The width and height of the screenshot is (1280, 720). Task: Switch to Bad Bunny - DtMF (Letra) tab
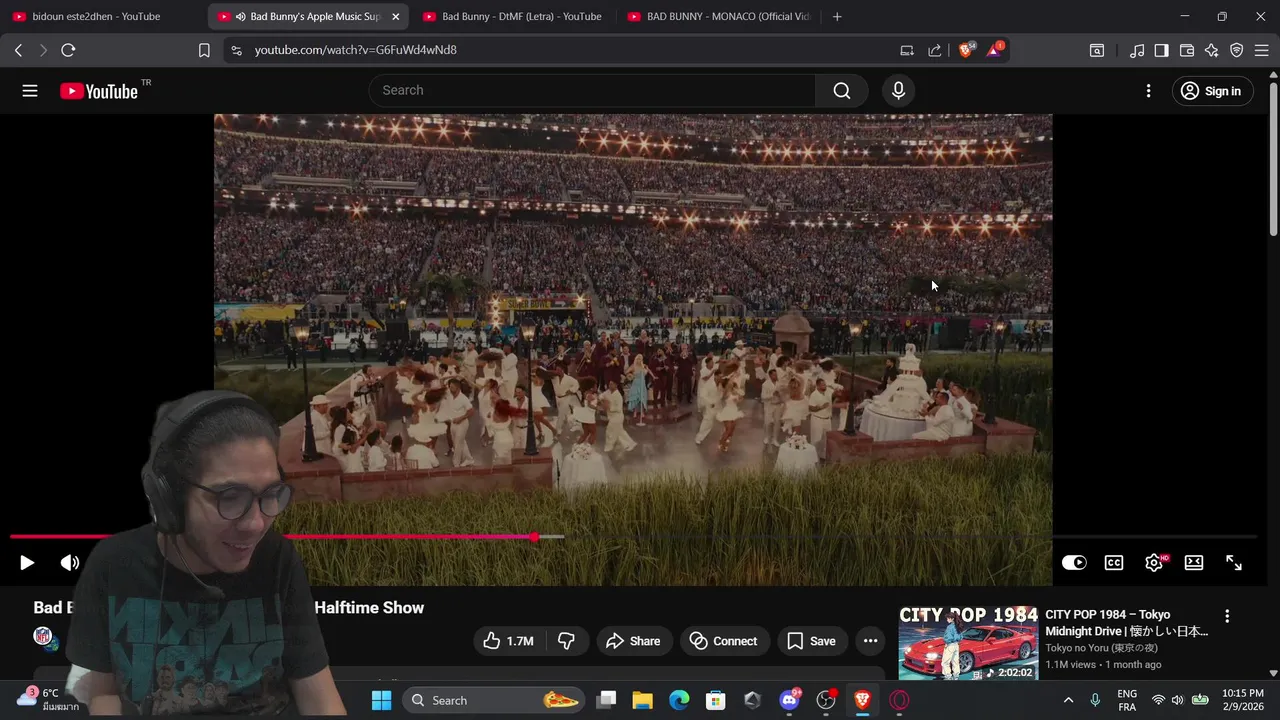click(512, 16)
